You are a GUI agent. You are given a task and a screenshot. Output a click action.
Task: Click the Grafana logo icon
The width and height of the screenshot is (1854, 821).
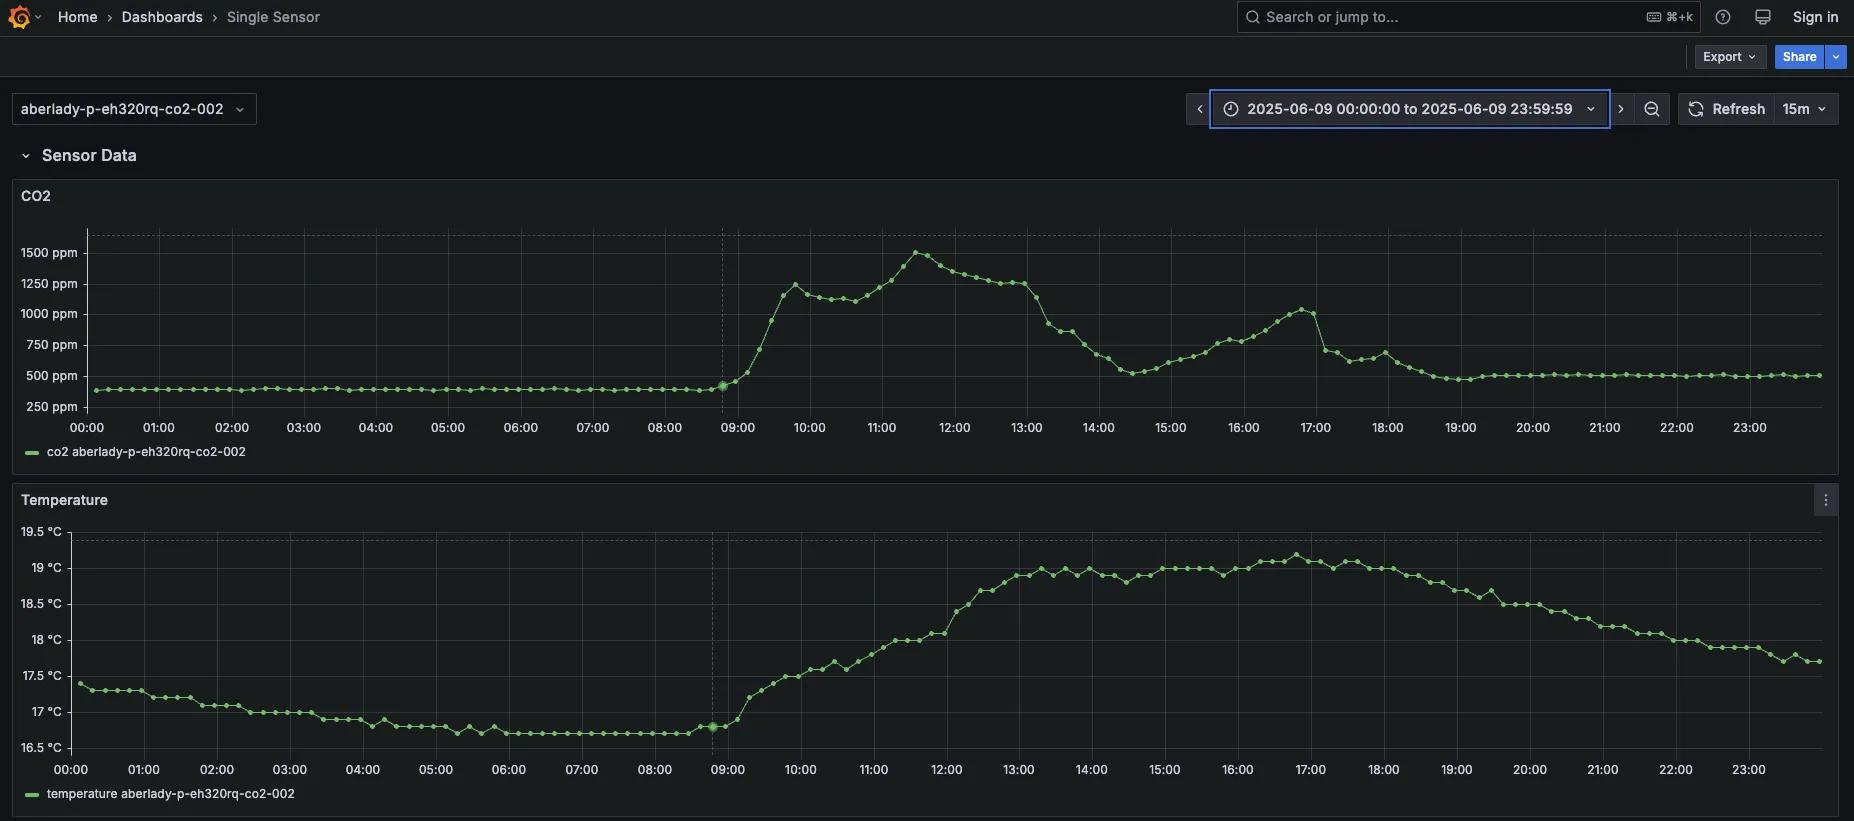click(x=19, y=17)
